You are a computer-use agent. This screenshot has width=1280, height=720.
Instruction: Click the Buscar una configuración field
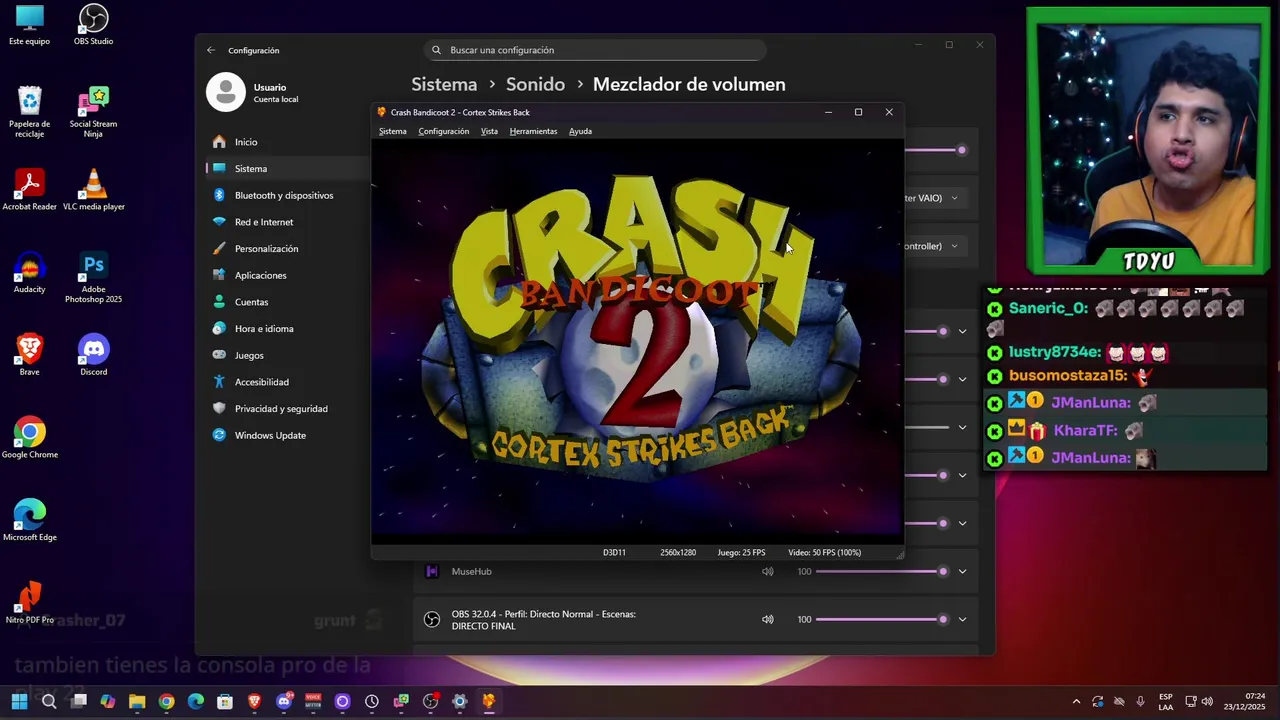[595, 50]
